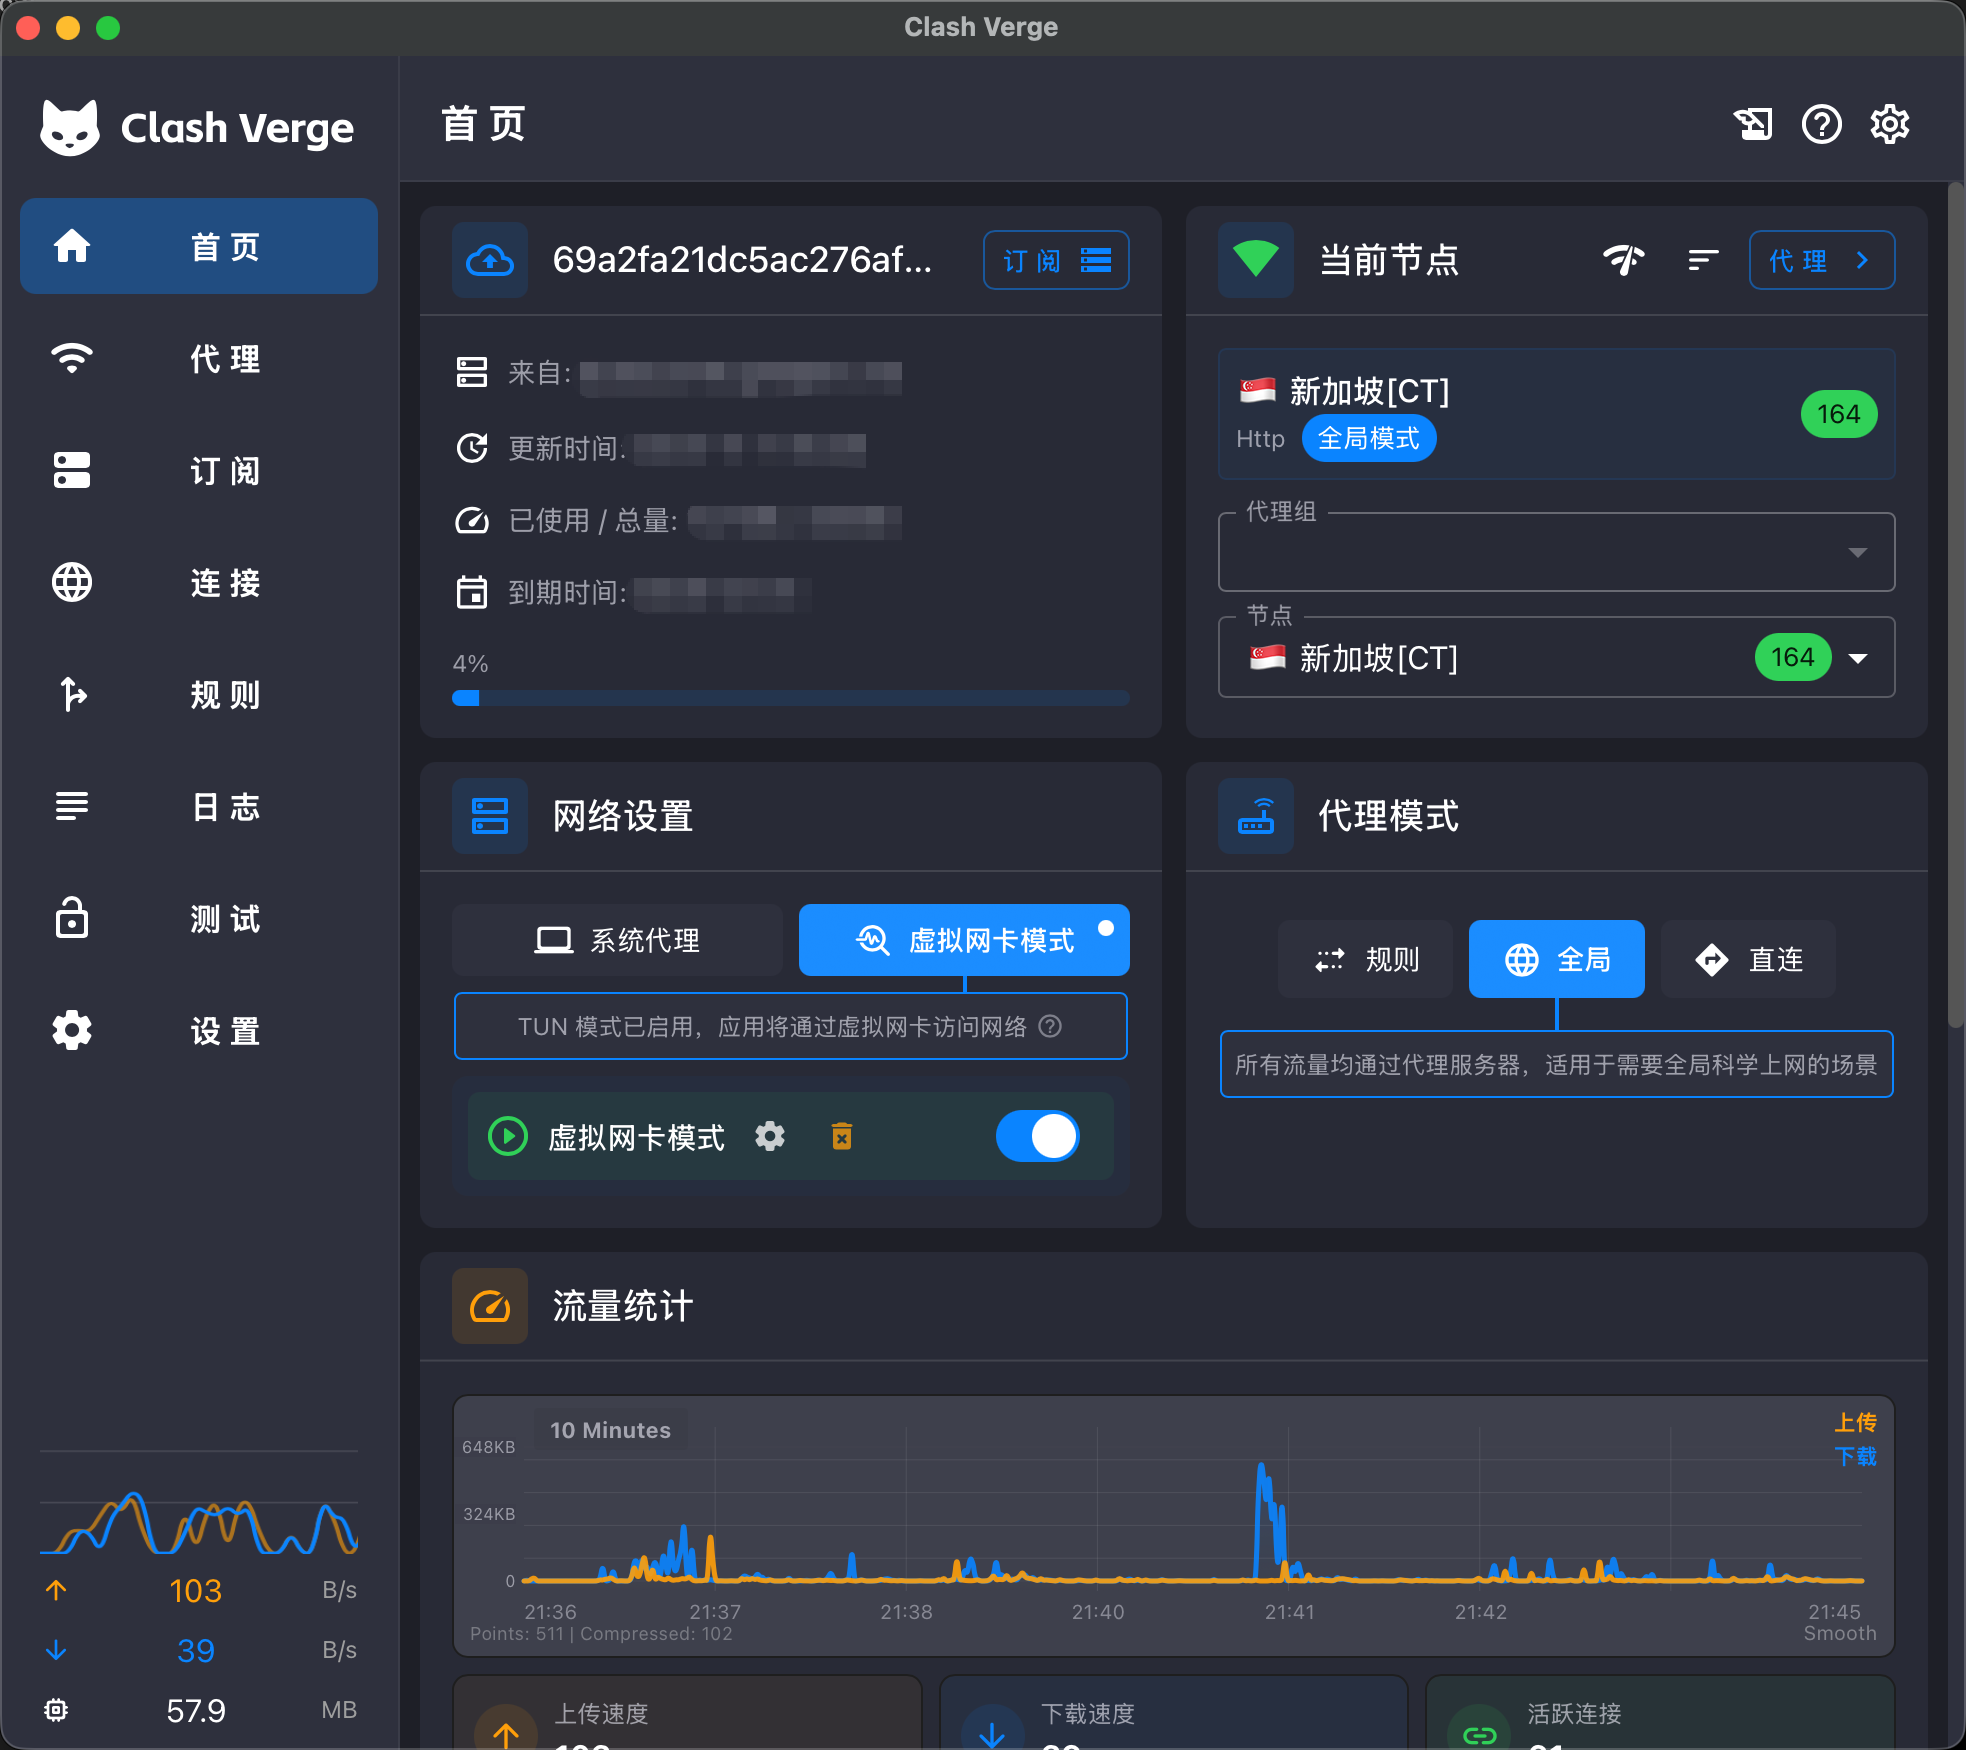Click the delete icon next to 虚拟网卡模式

(x=841, y=1136)
